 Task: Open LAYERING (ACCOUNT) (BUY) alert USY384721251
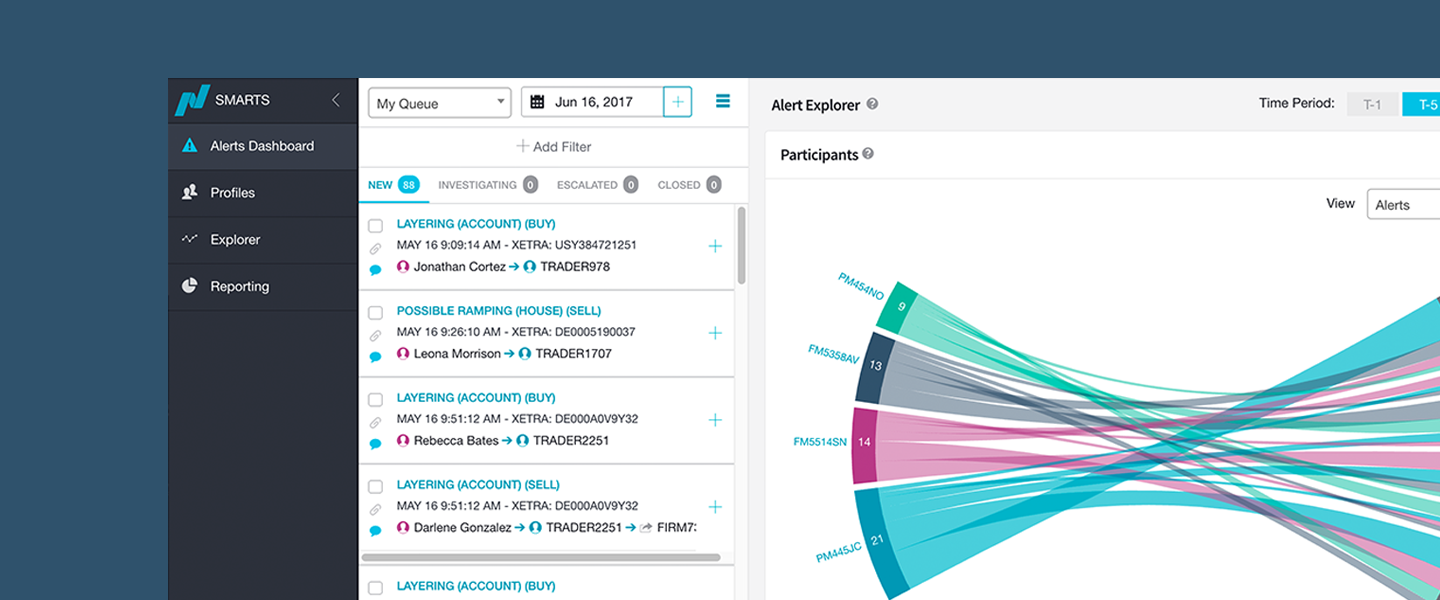(x=476, y=224)
